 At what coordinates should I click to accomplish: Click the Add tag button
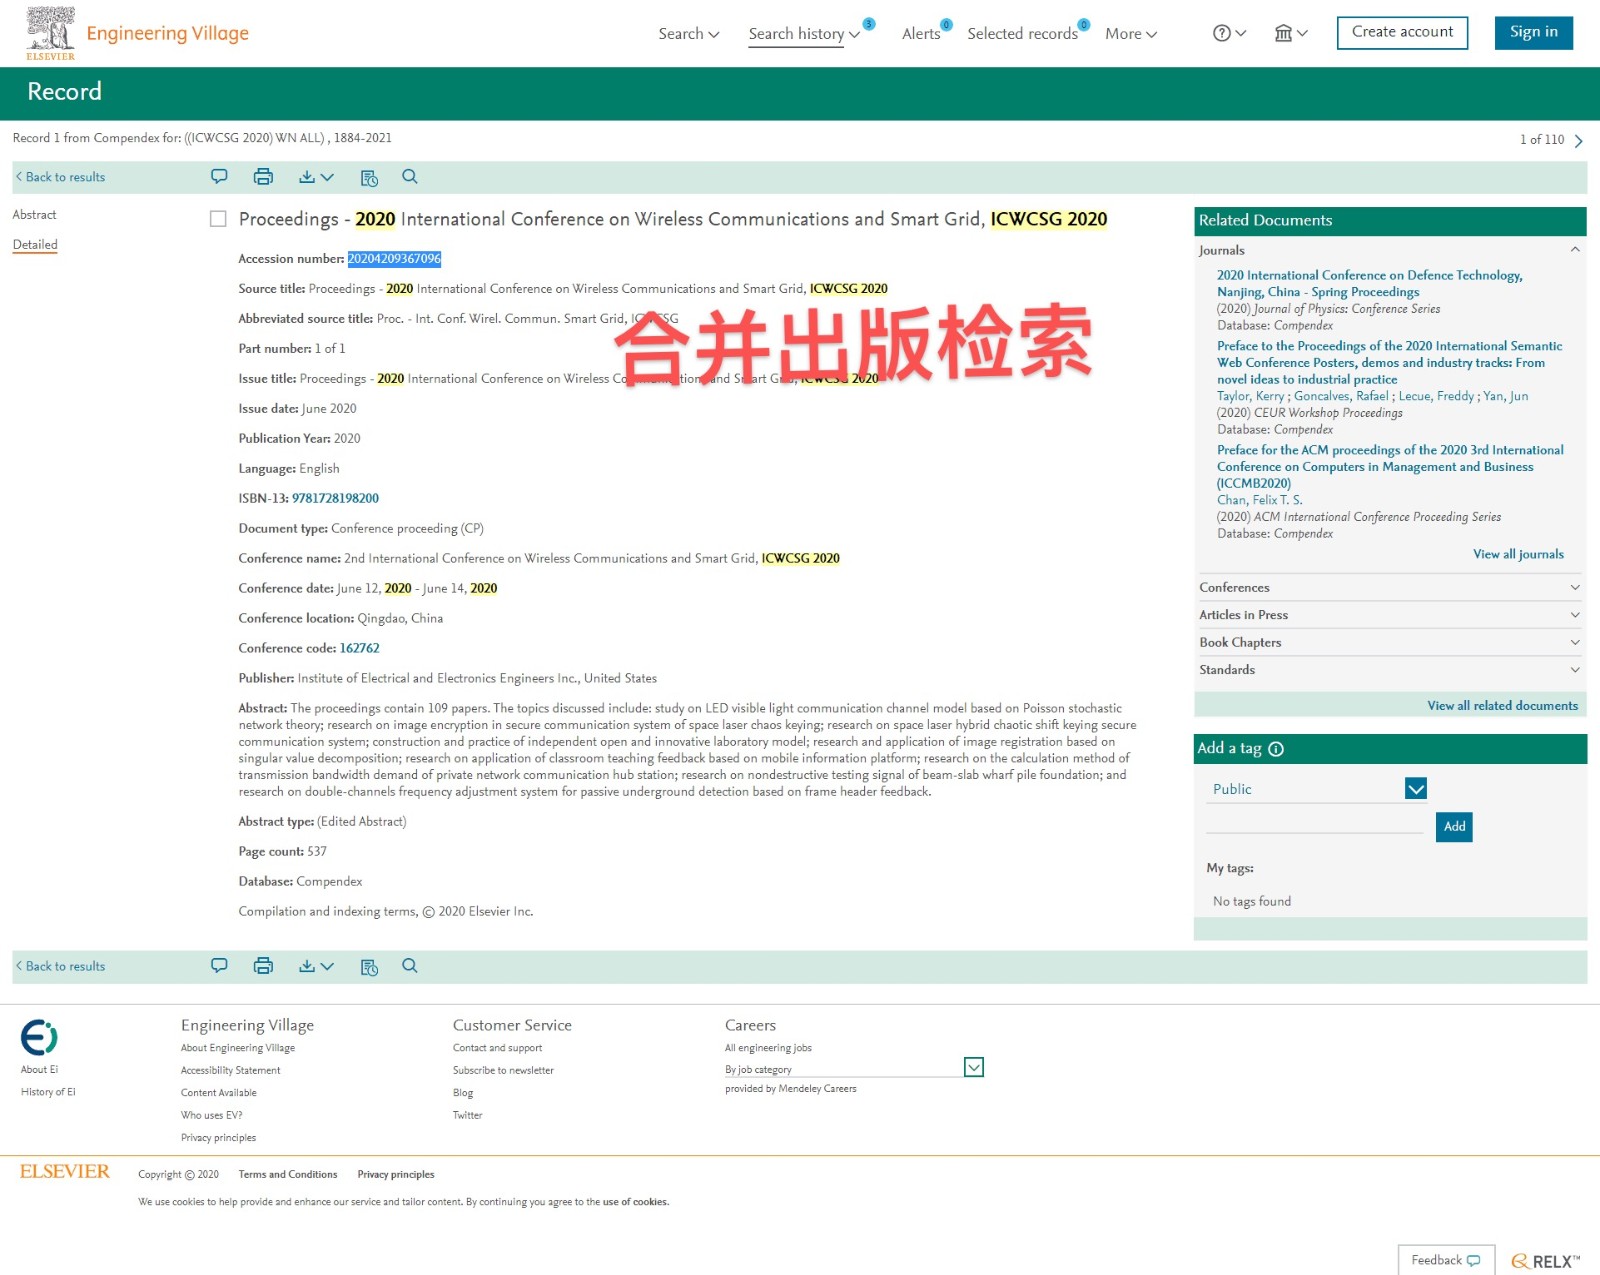click(1454, 826)
